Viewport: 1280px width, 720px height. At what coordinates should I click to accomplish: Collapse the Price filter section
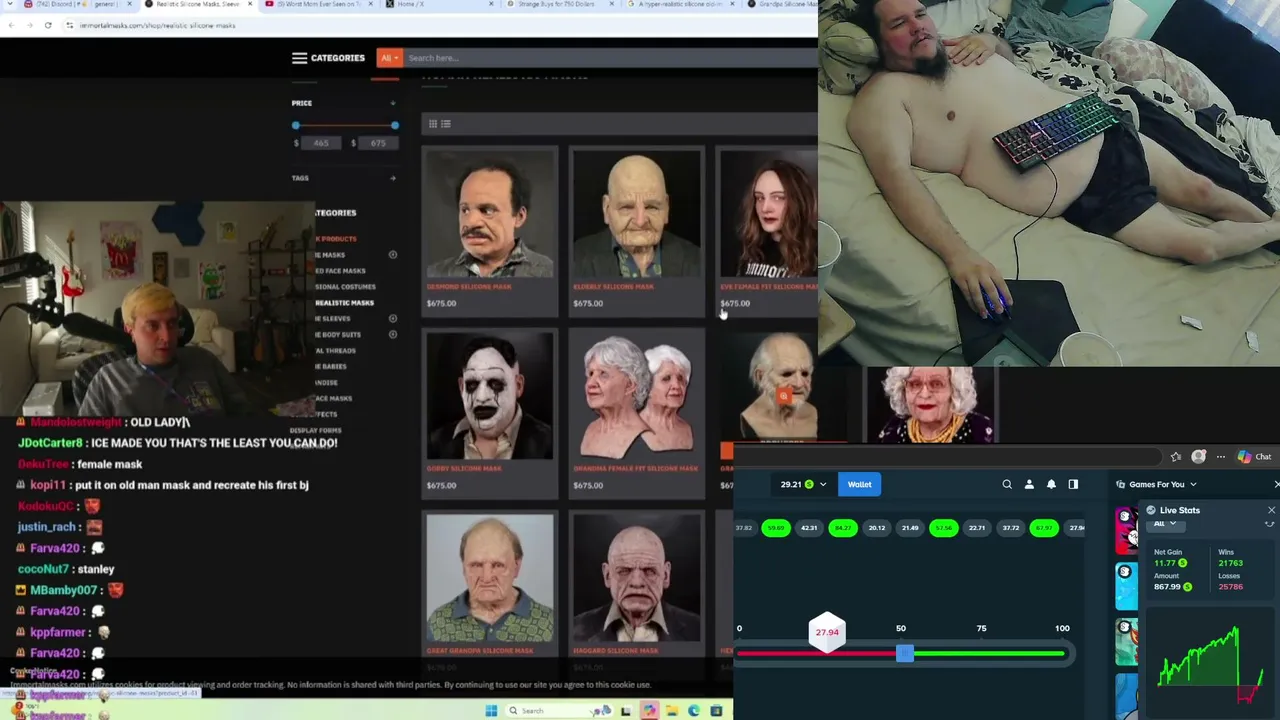pos(393,103)
